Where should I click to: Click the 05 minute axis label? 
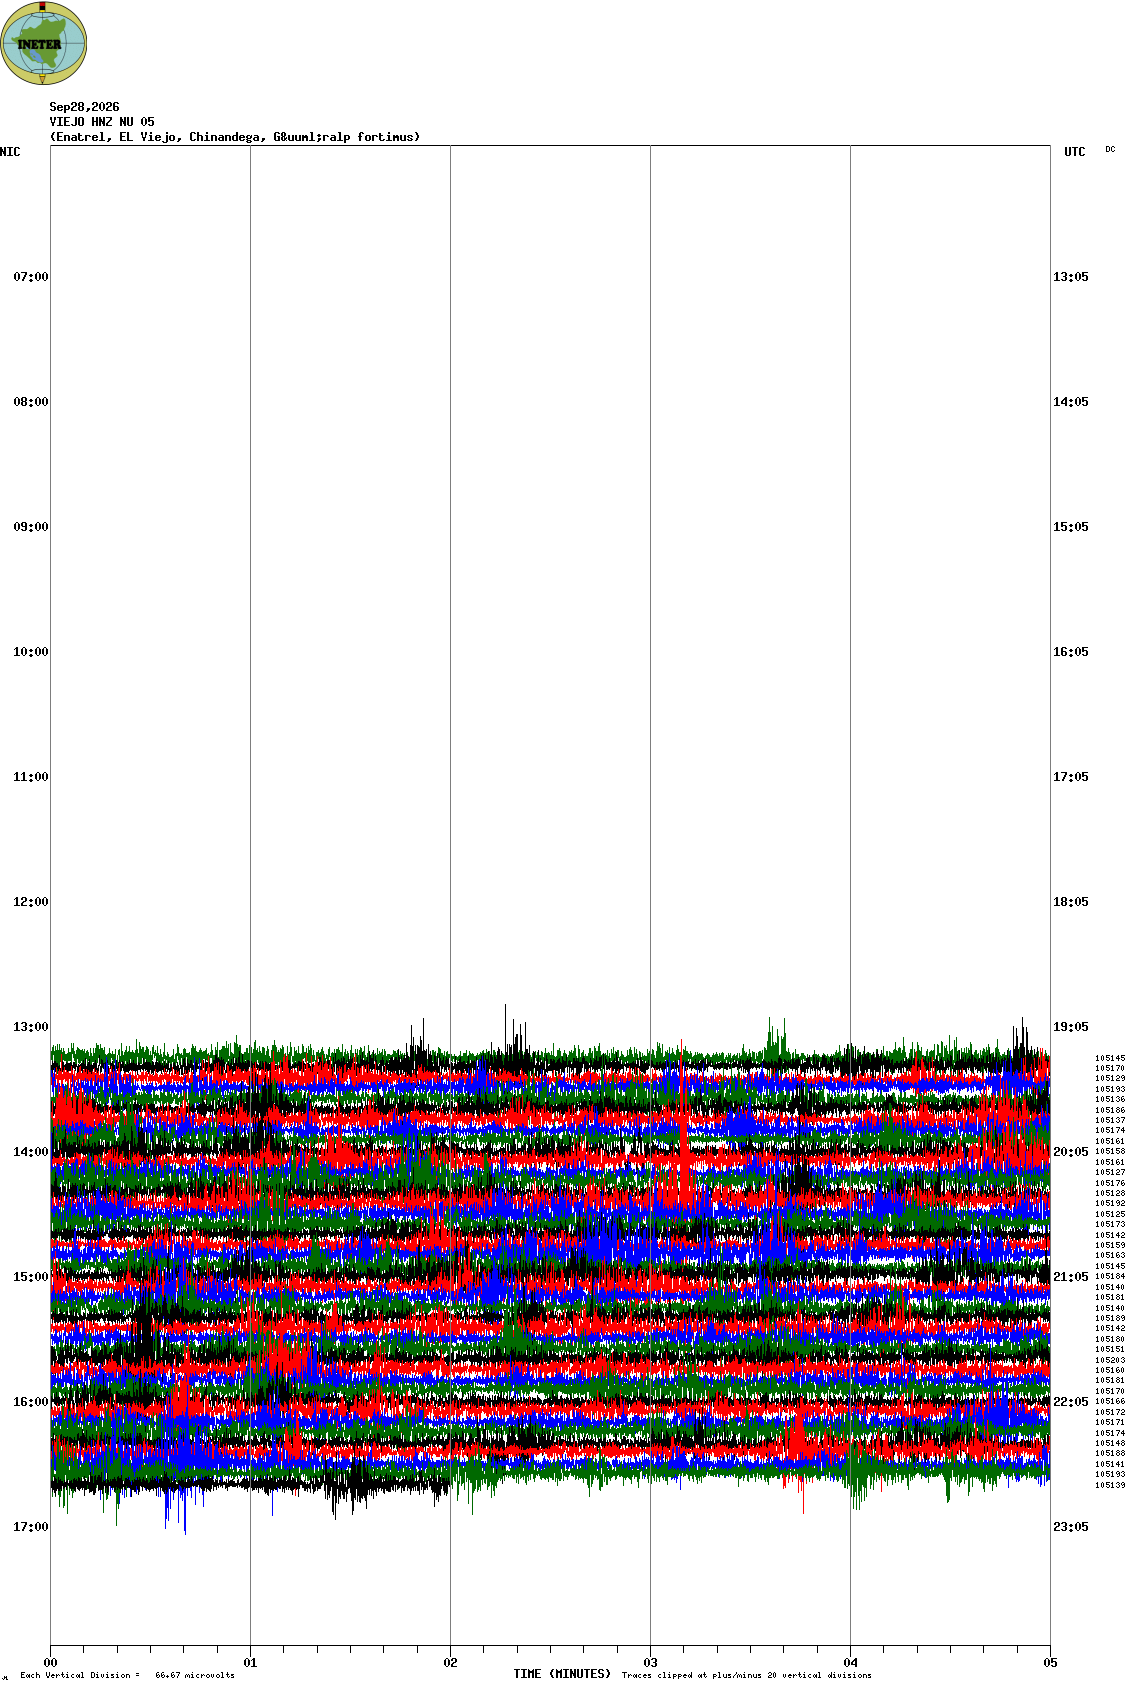click(x=1050, y=1663)
